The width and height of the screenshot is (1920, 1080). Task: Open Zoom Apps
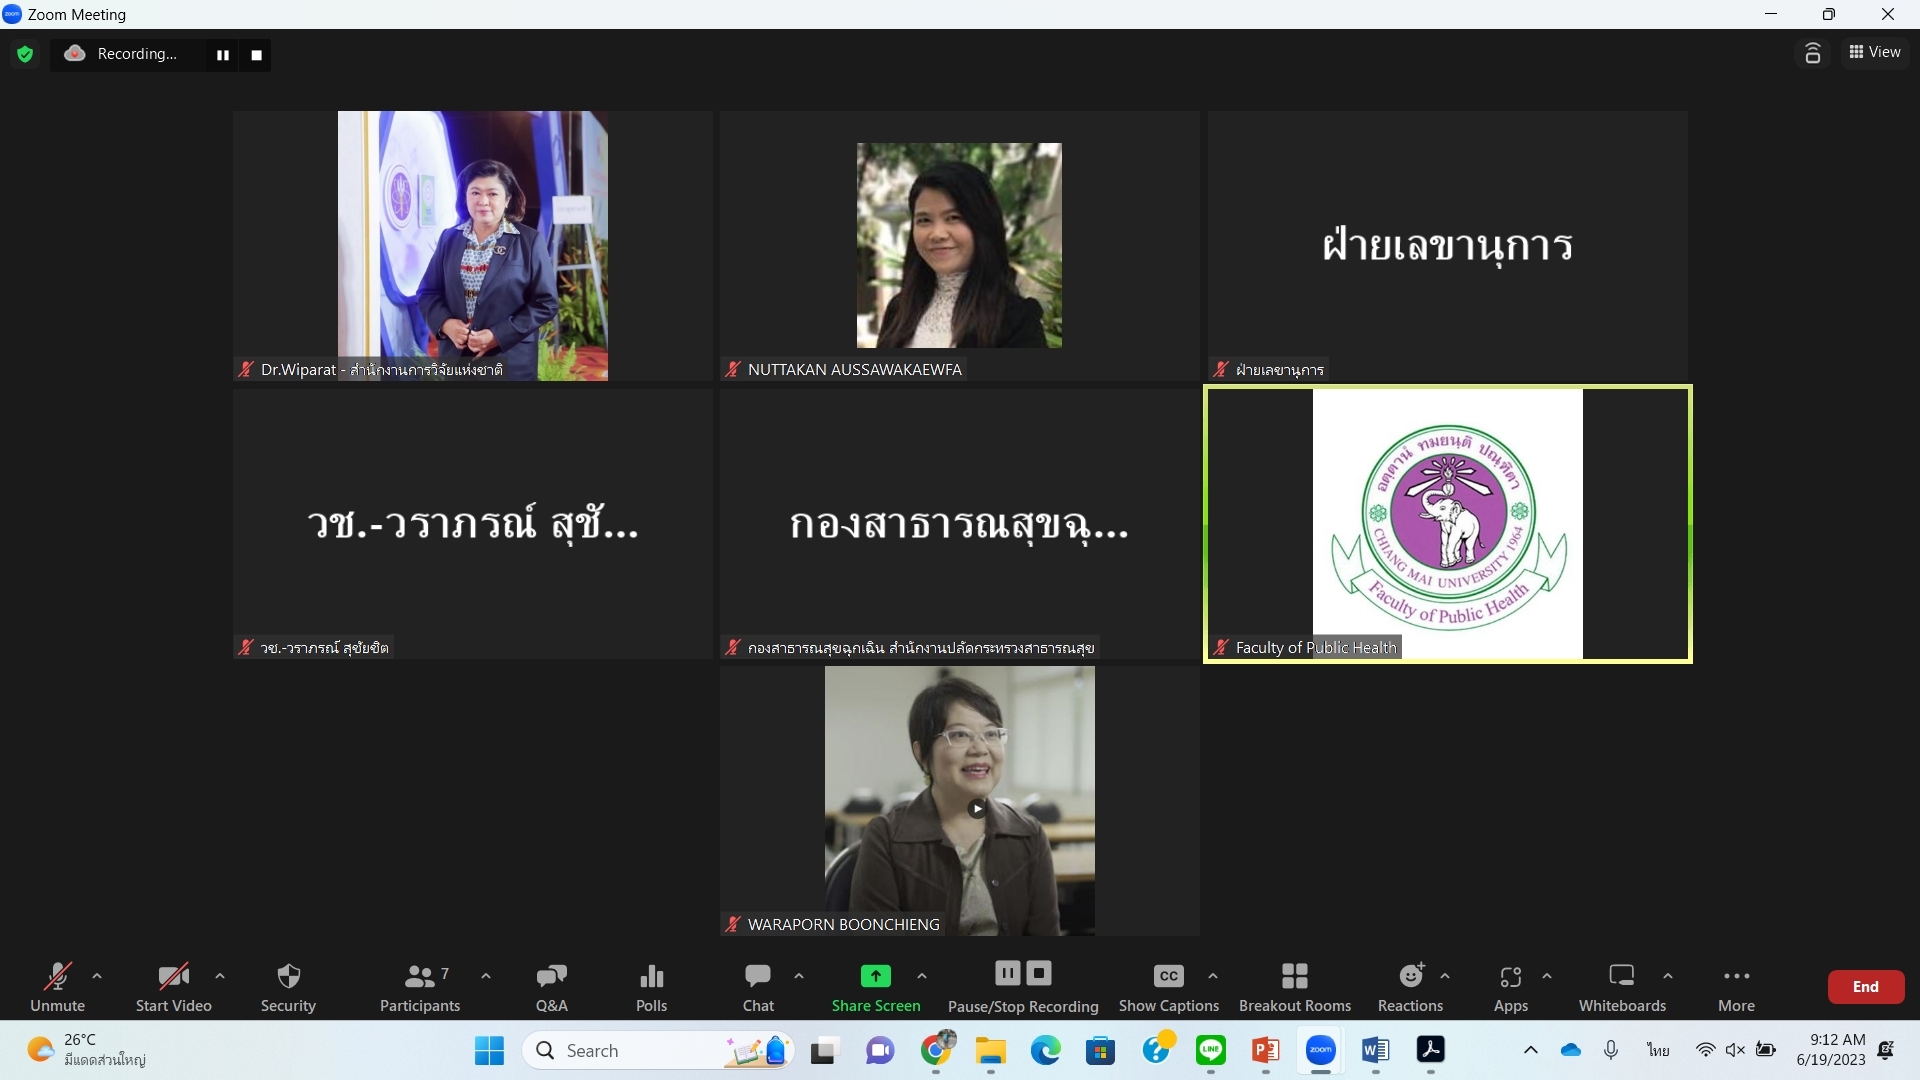[1511, 986]
